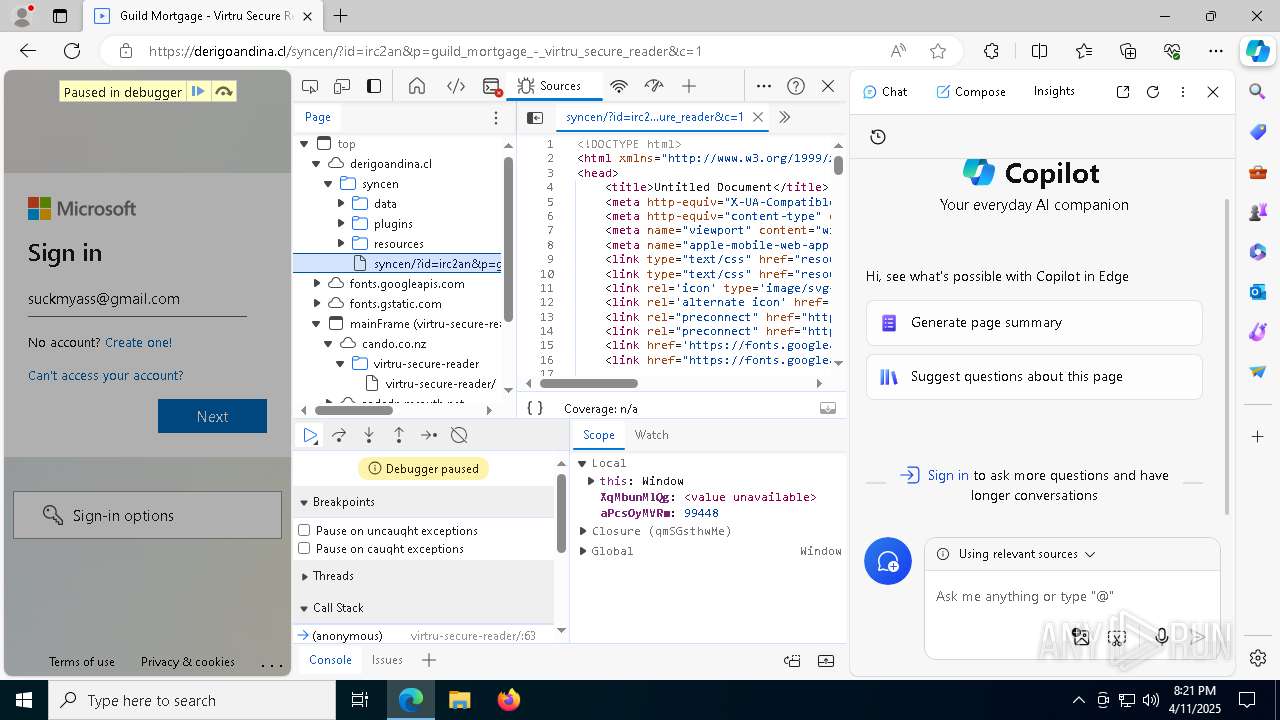Image resolution: width=1280 pixels, height=720 pixels.
Task: Open the Console tool with error badge
Action: (491, 86)
